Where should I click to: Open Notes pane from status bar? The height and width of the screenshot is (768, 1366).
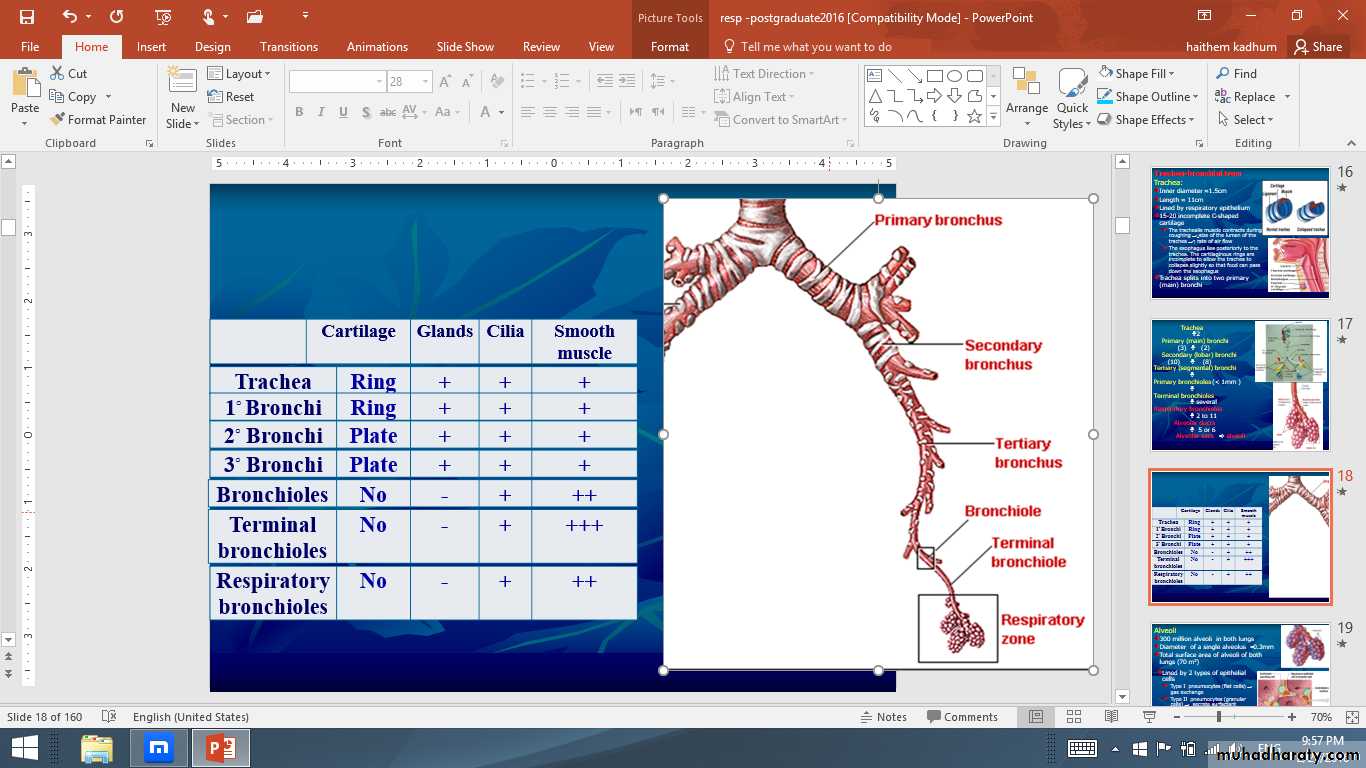pos(883,717)
